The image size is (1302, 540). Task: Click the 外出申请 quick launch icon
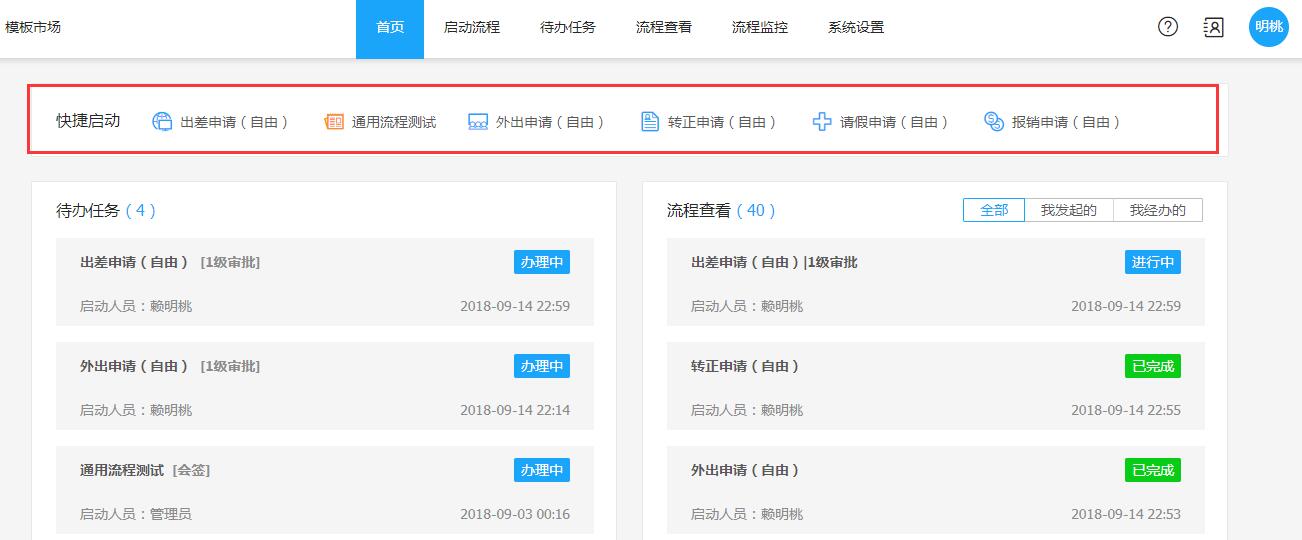(478, 122)
